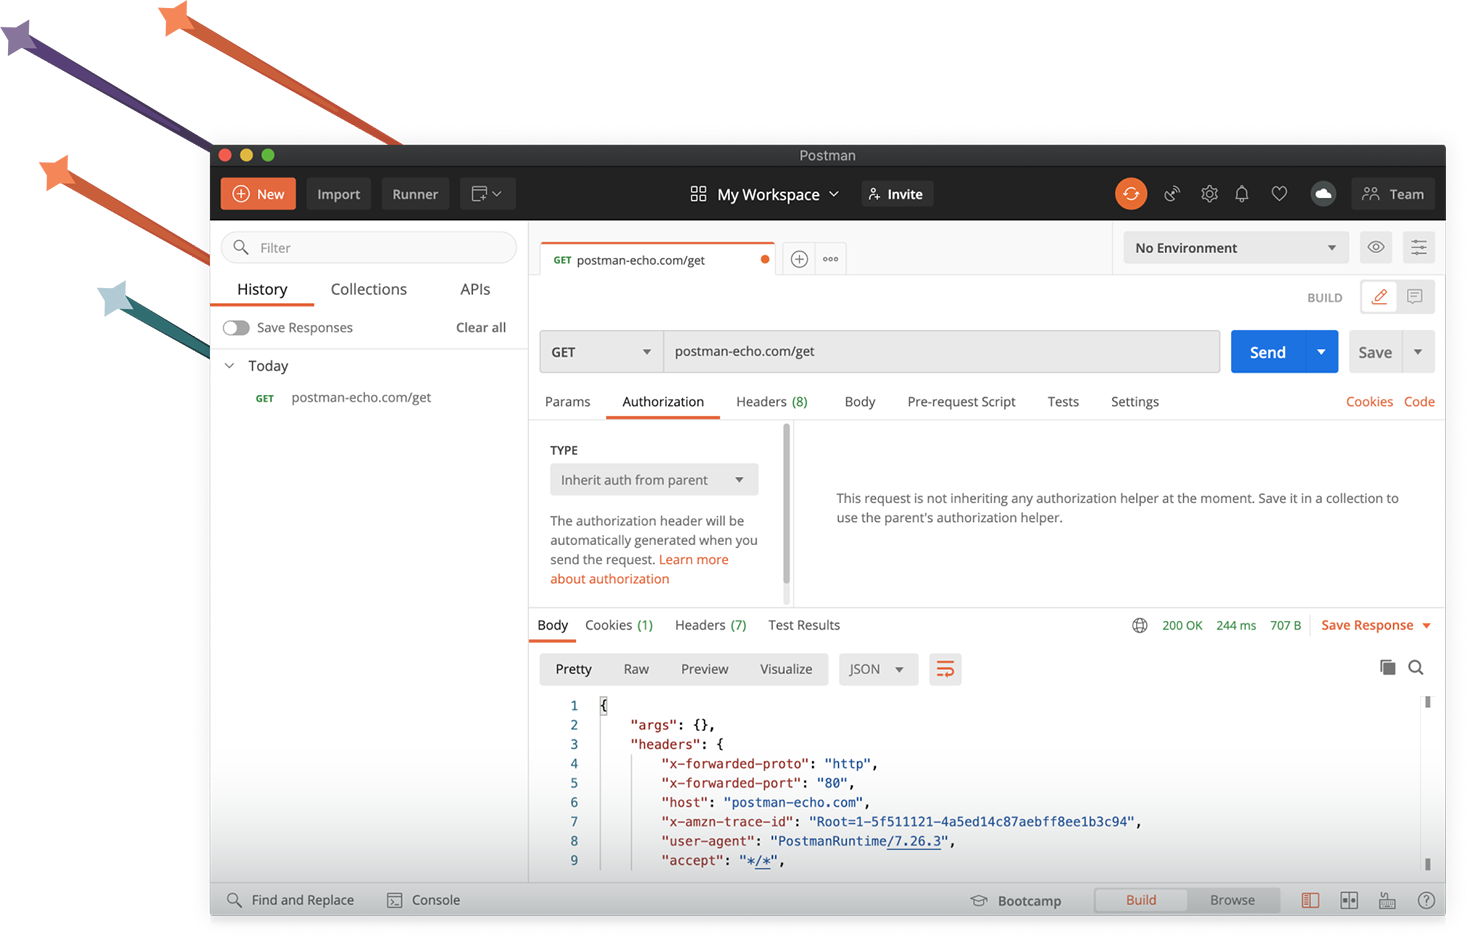Open manage environments sliders icon

click(1419, 248)
